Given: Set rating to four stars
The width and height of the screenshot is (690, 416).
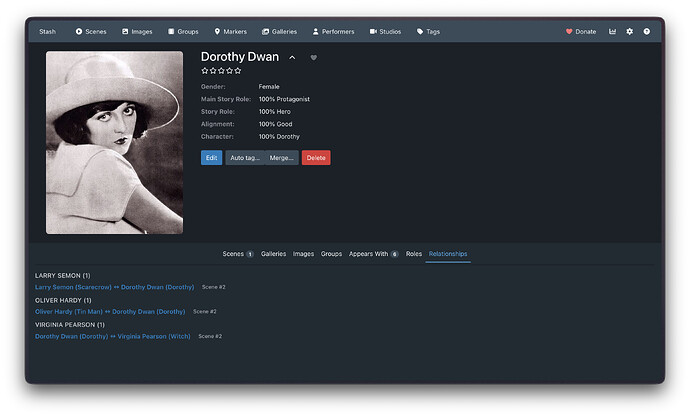Looking at the screenshot, I should 229,70.
